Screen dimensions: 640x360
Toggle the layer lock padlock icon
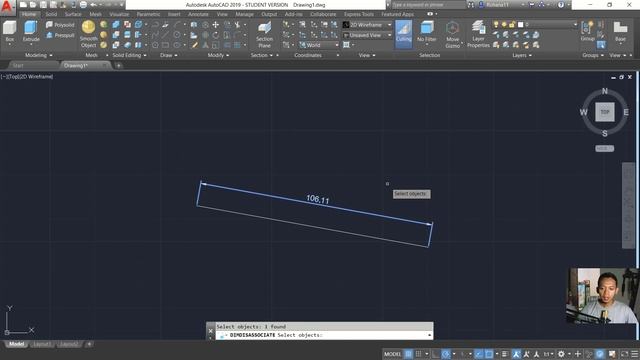pyautogui.click(x=512, y=25)
